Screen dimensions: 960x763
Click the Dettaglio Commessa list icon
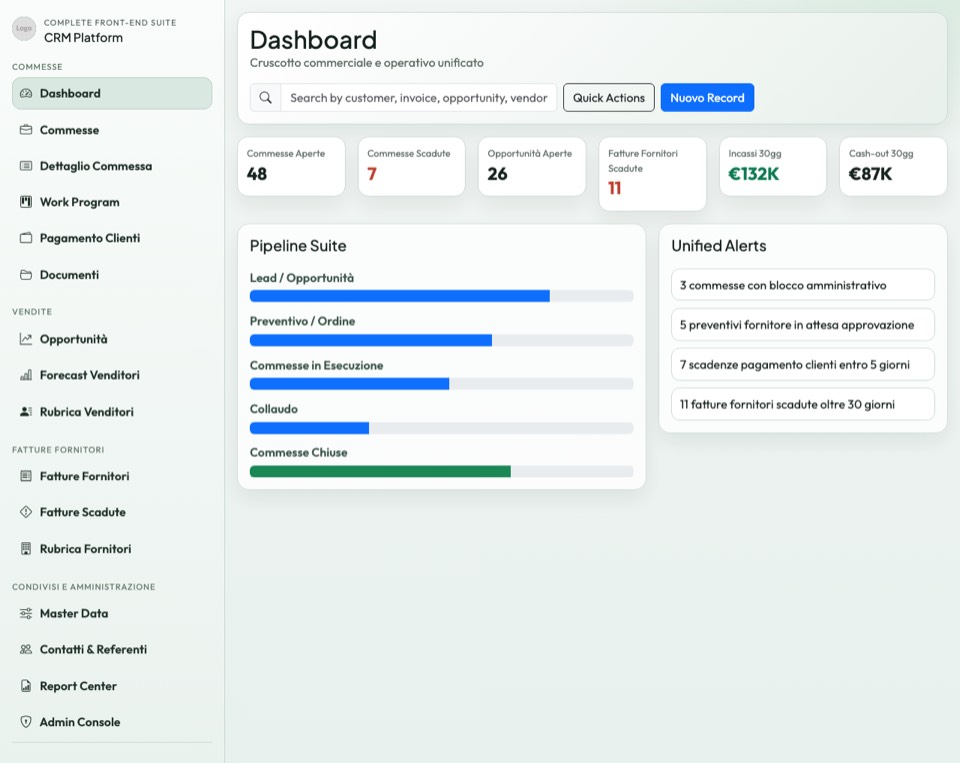(x=26, y=166)
